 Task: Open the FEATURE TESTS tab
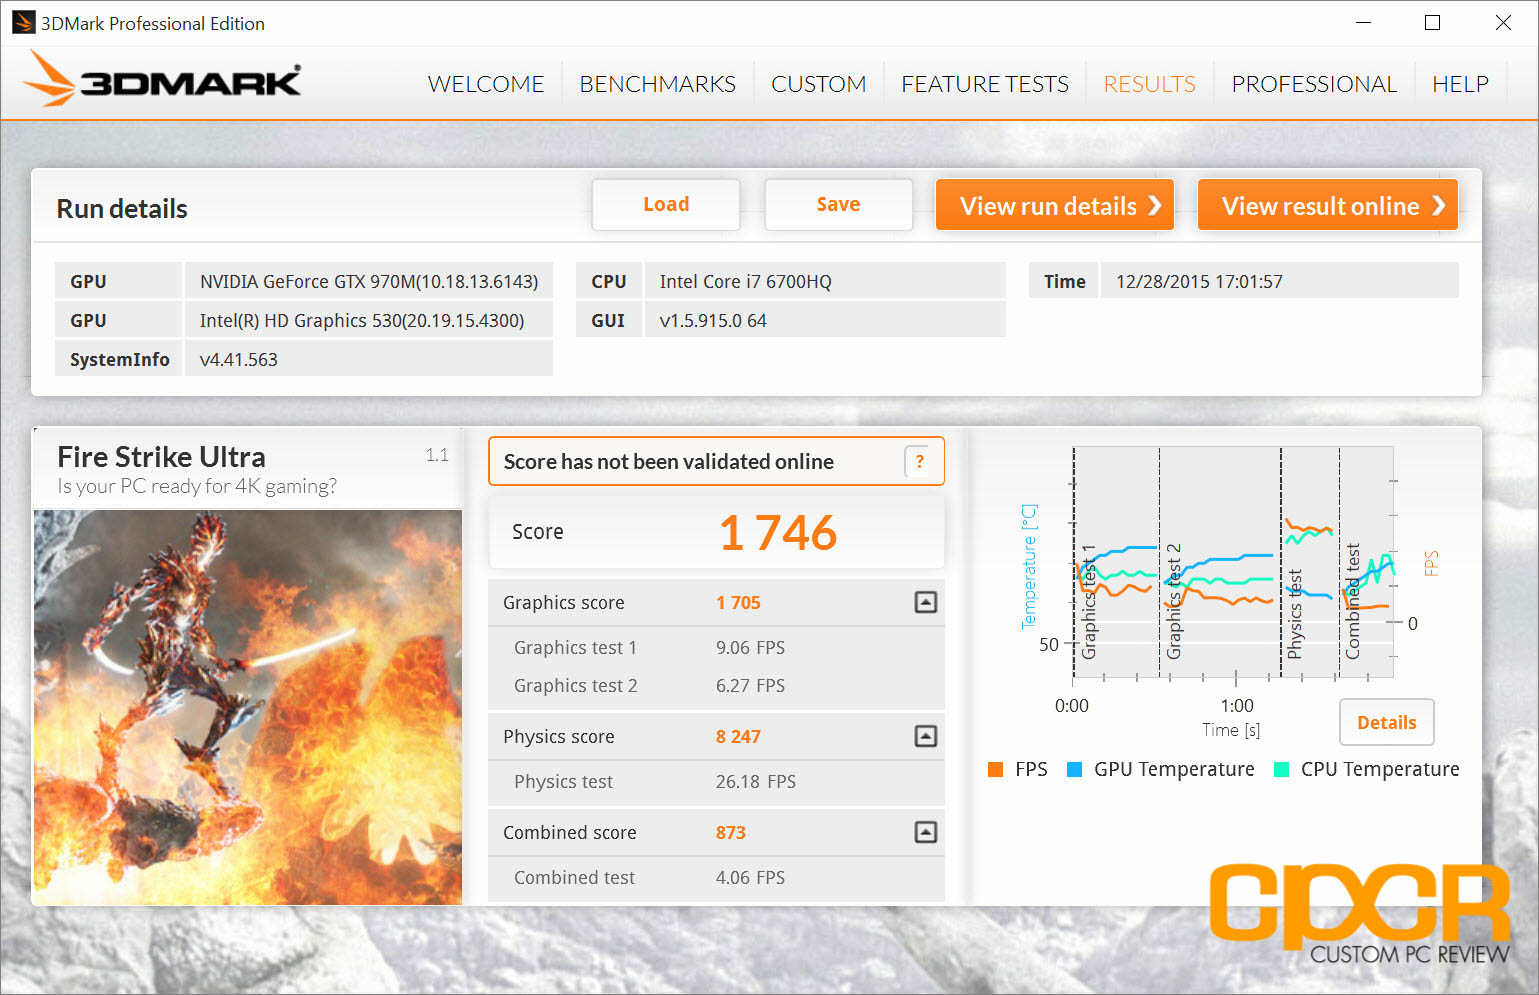point(985,84)
